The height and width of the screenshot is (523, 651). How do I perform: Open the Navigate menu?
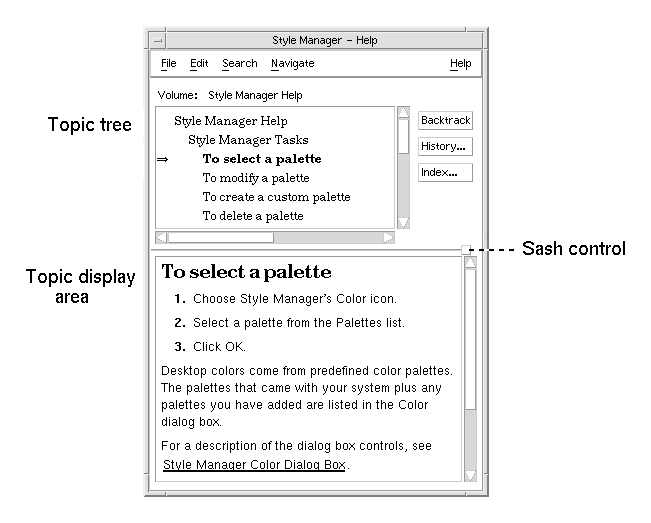292,64
